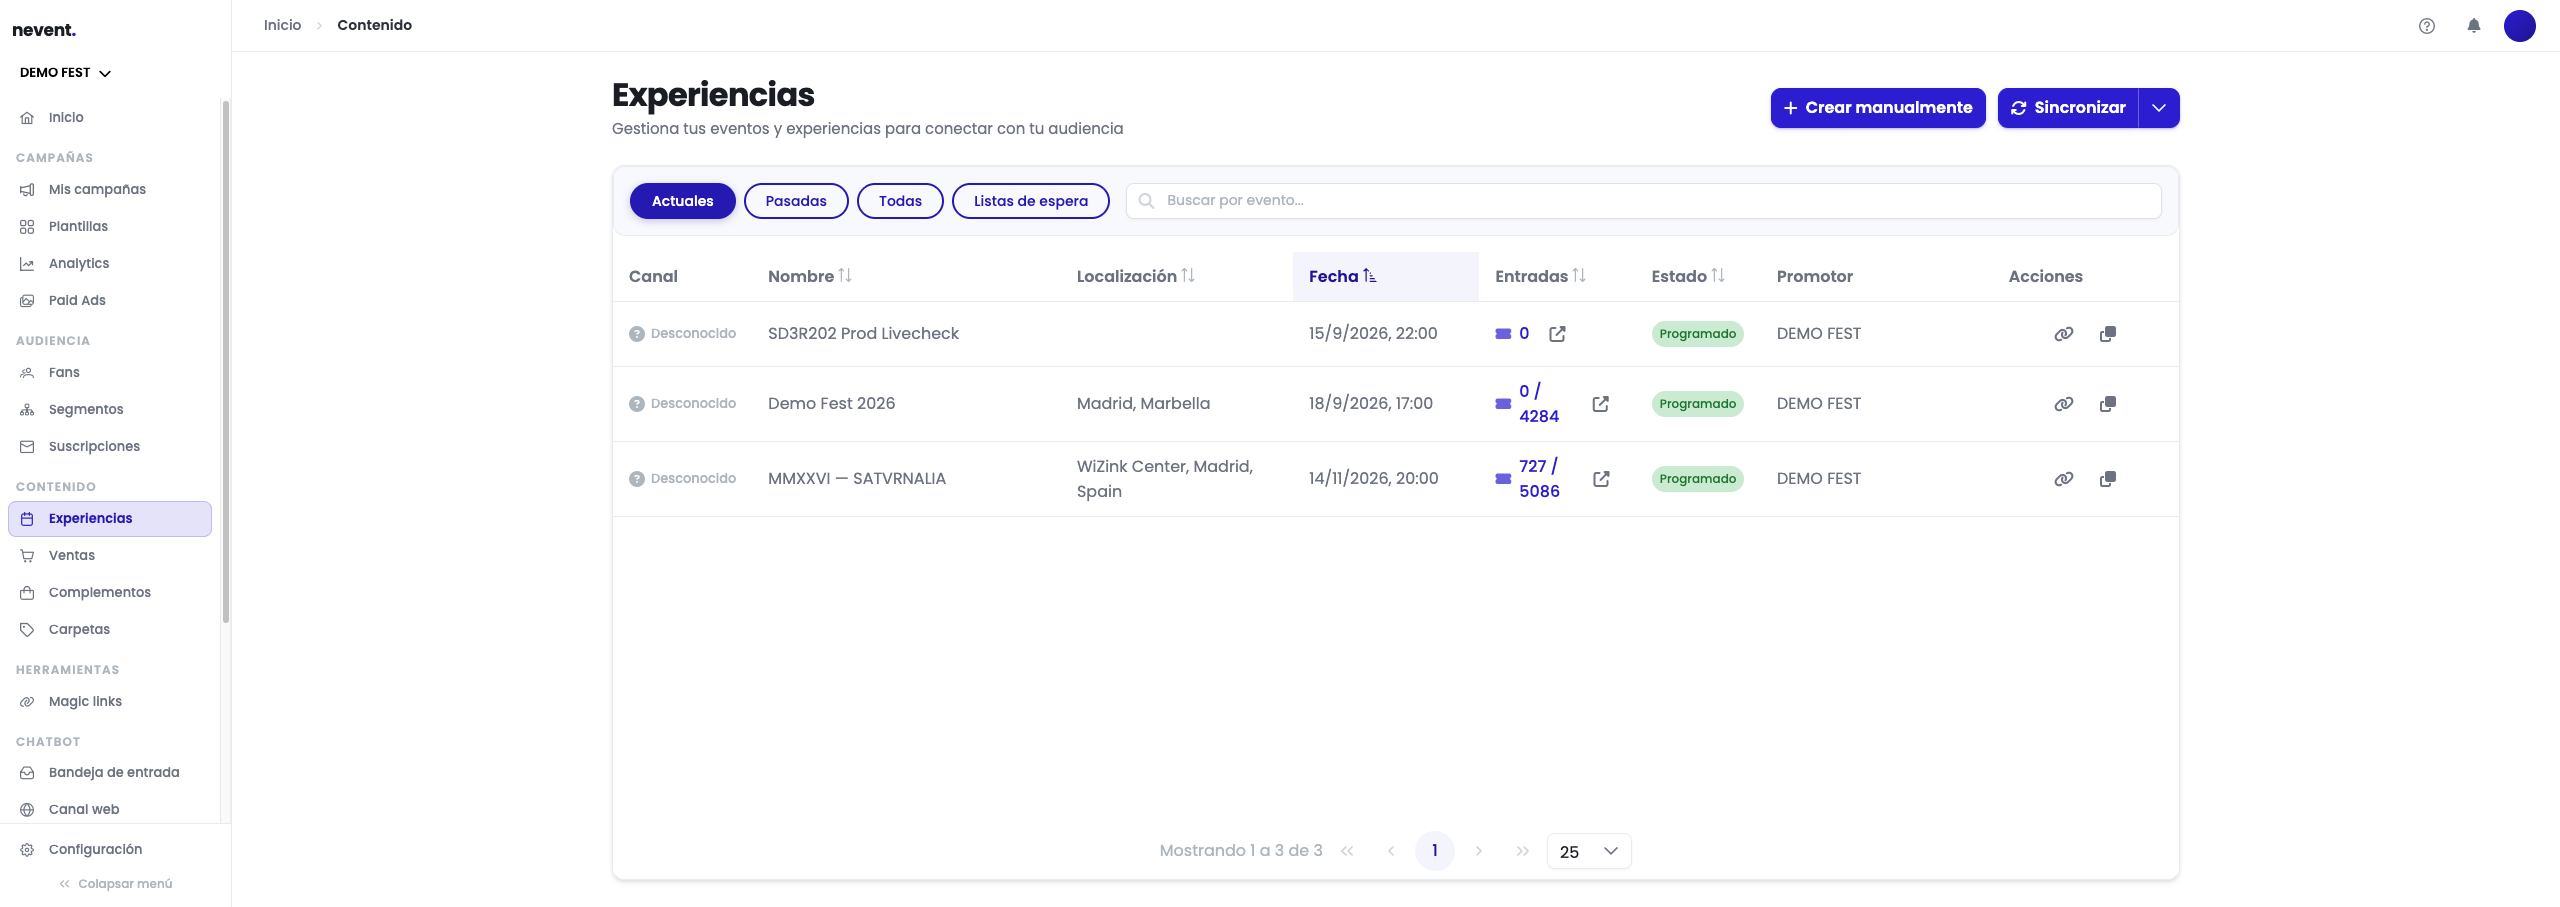Open ticket count 0 / 4284 link
The height and width of the screenshot is (907, 2560).
click(x=1539, y=404)
